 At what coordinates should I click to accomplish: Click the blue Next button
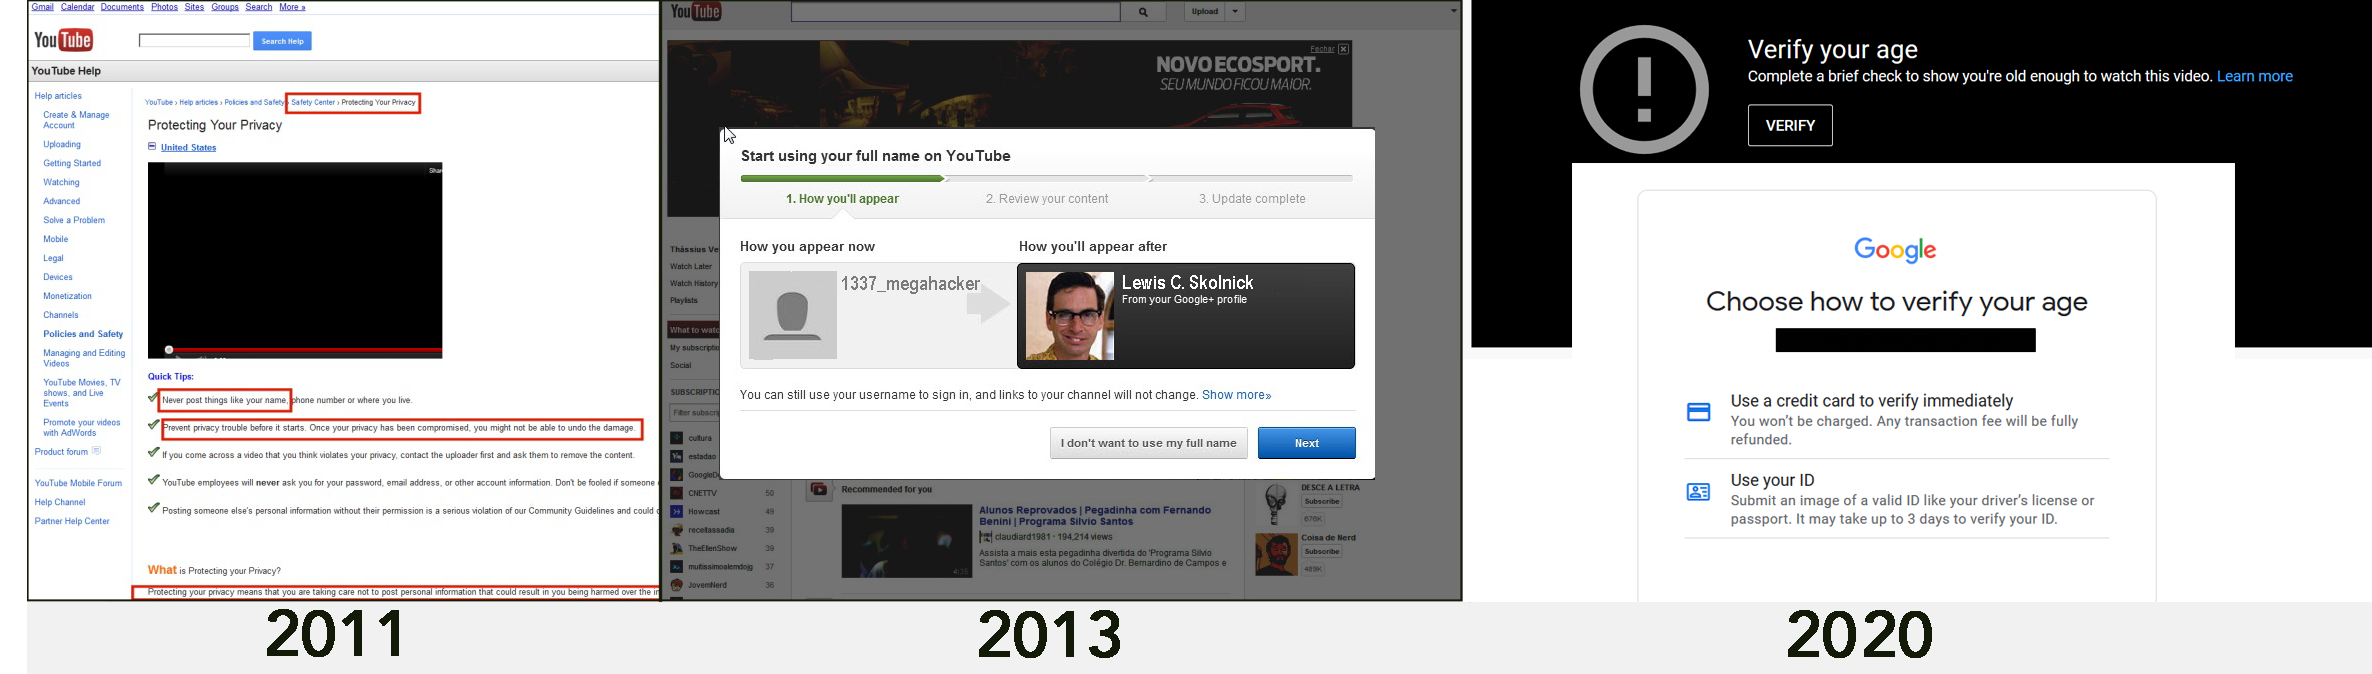click(1306, 443)
